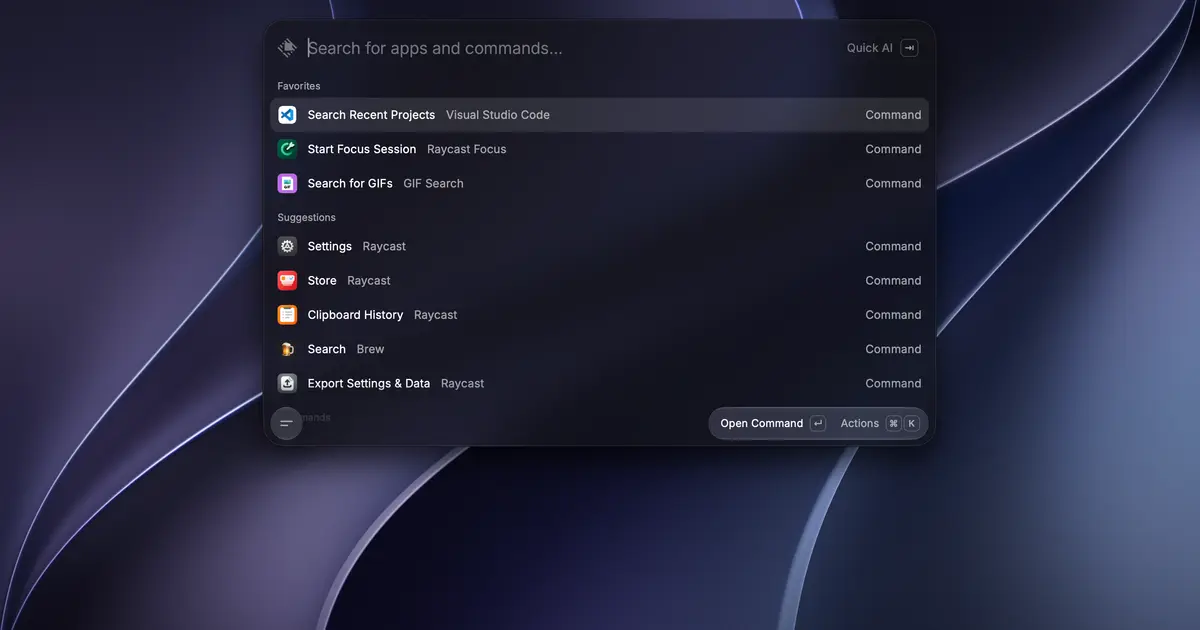Click the Raycast Focus green icon
The height and width of the screenshot is (630, 1200).
pos(287,149)
